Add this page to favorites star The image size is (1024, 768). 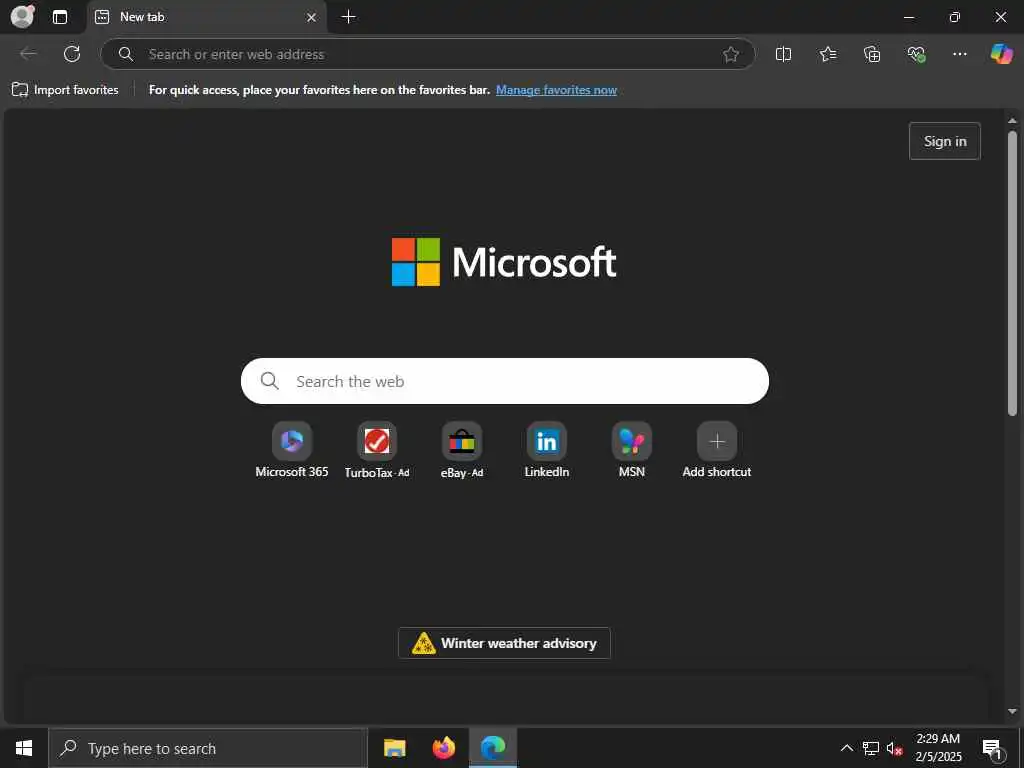coord(731,54)
